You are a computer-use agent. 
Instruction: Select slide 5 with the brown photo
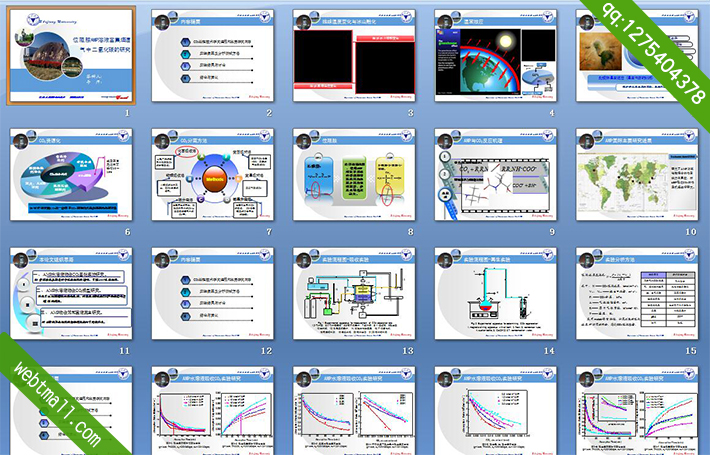[x=637, y=55]
